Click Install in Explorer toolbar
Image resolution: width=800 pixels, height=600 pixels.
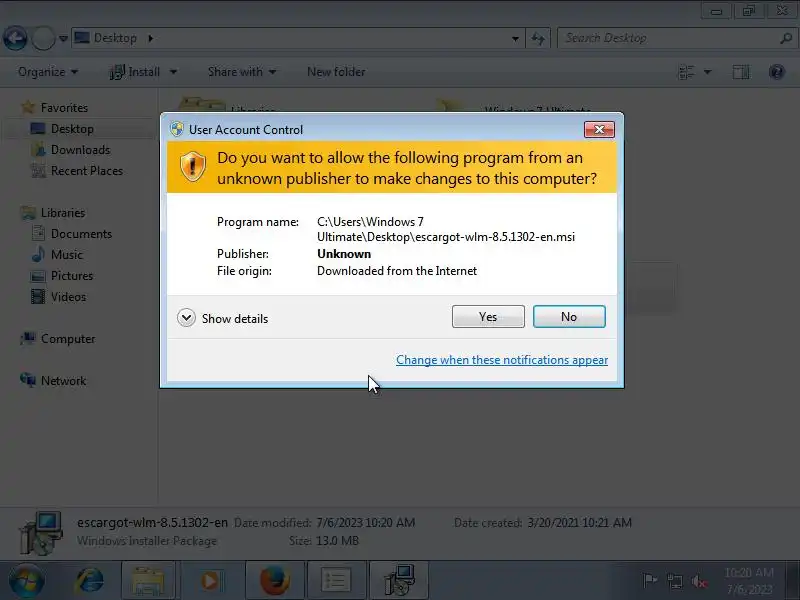[135, 72]
